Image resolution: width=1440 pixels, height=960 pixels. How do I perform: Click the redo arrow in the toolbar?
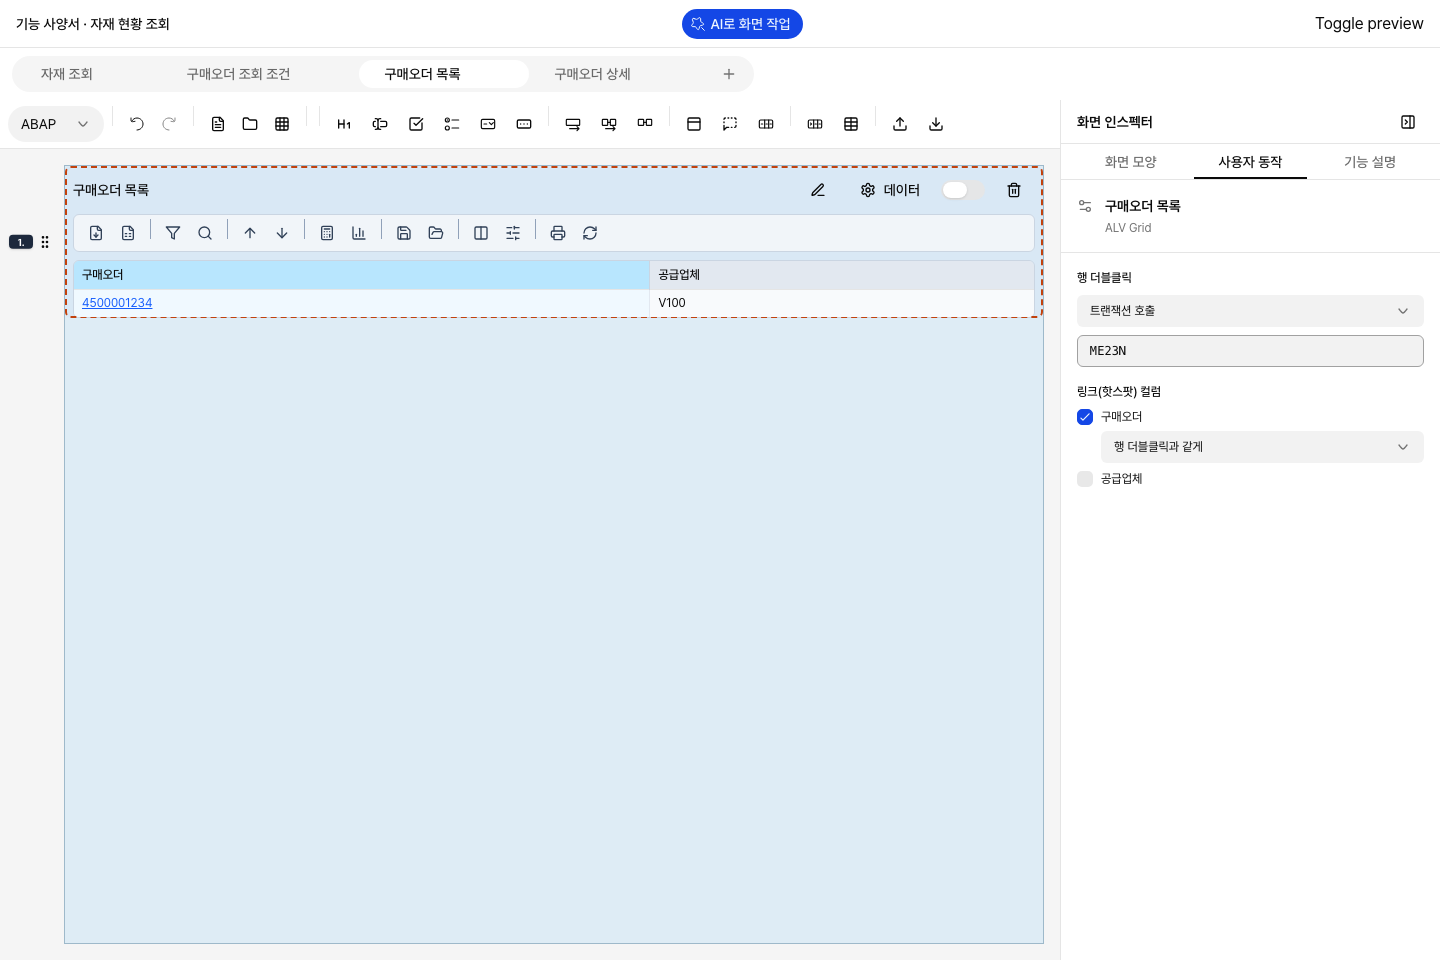[x=169, y=124]
